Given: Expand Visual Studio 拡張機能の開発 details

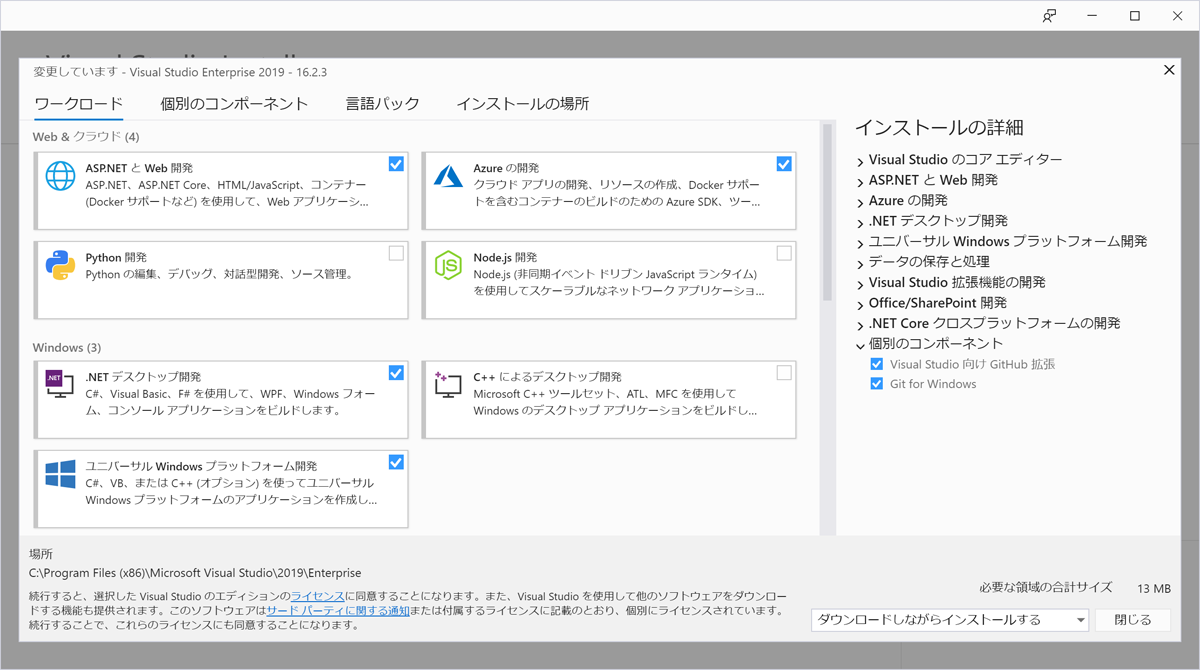Looking at the screenshot, I should point(860,283).
